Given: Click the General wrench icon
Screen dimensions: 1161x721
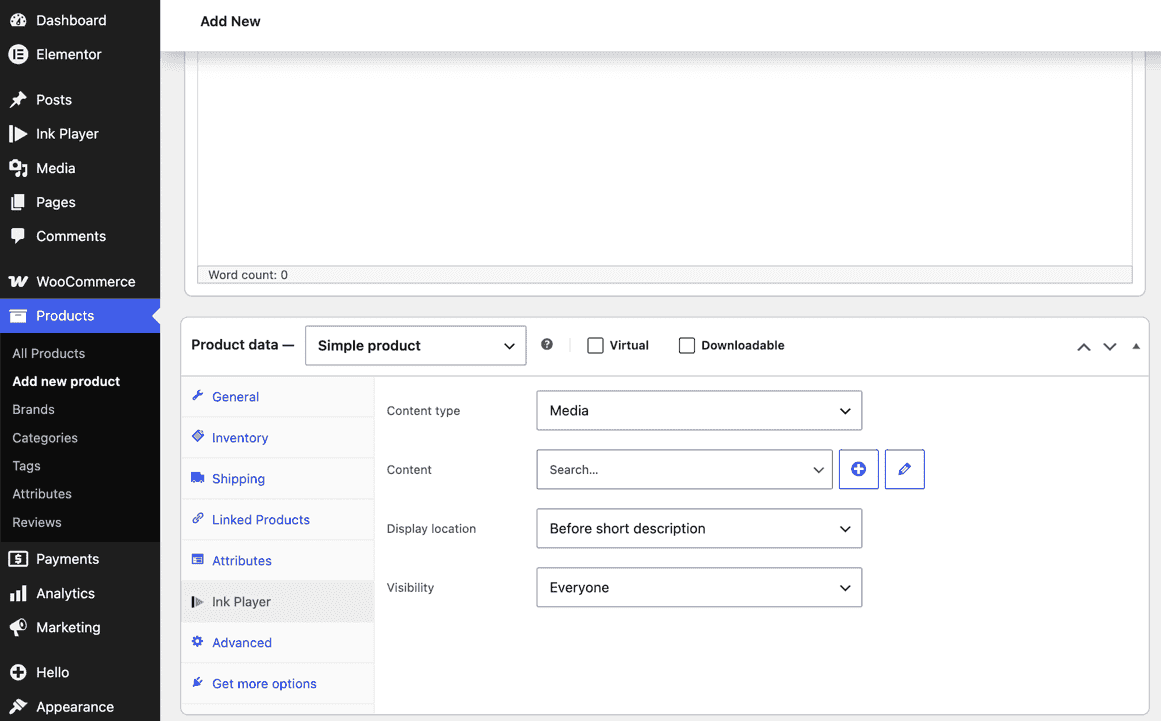Looking at the screenshot, I should [198, 395].
